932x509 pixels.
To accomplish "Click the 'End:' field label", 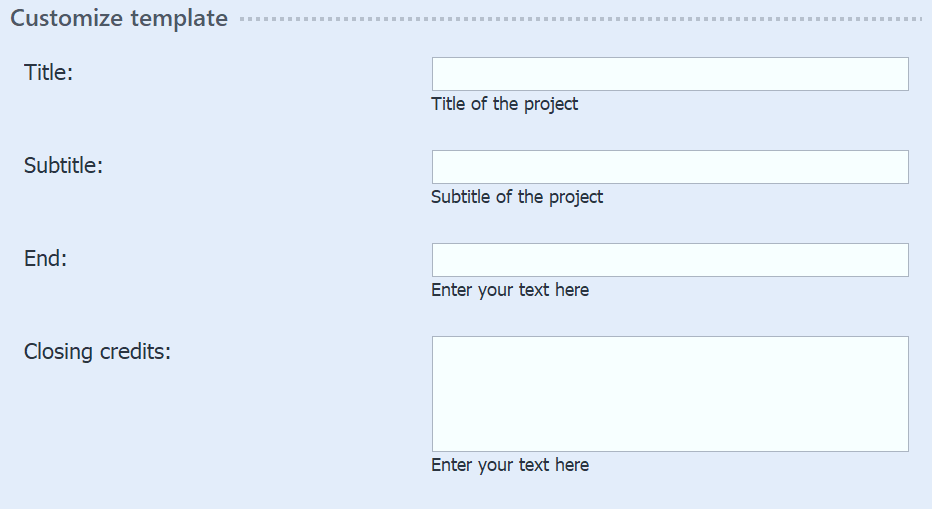I will pos(45,258).
